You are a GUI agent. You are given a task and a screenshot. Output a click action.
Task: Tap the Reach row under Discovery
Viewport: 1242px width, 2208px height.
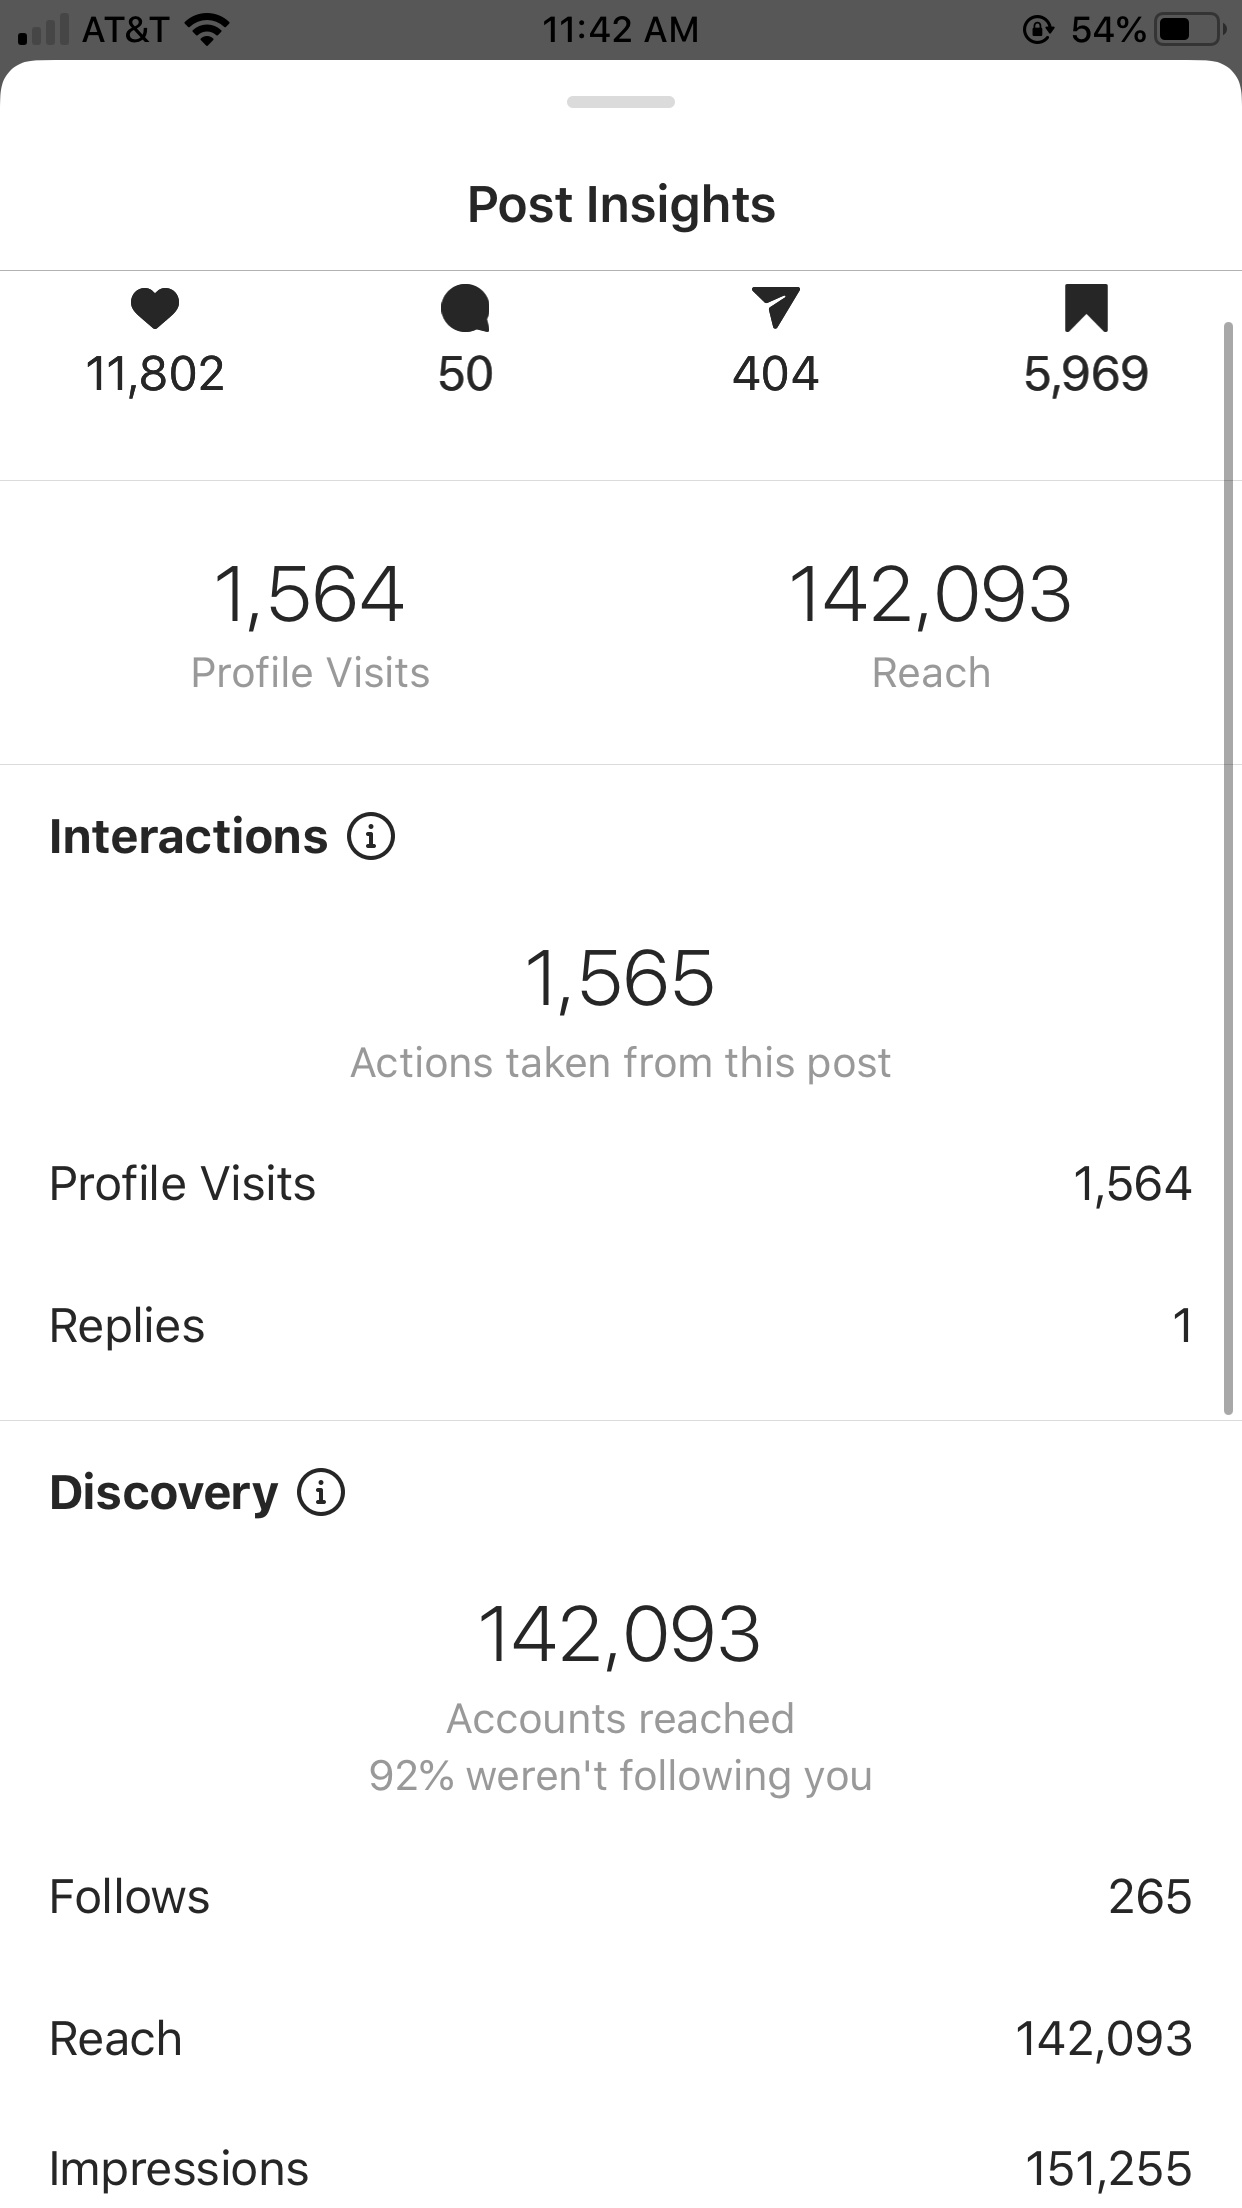pyautogui.click(x=621, y=2039)
